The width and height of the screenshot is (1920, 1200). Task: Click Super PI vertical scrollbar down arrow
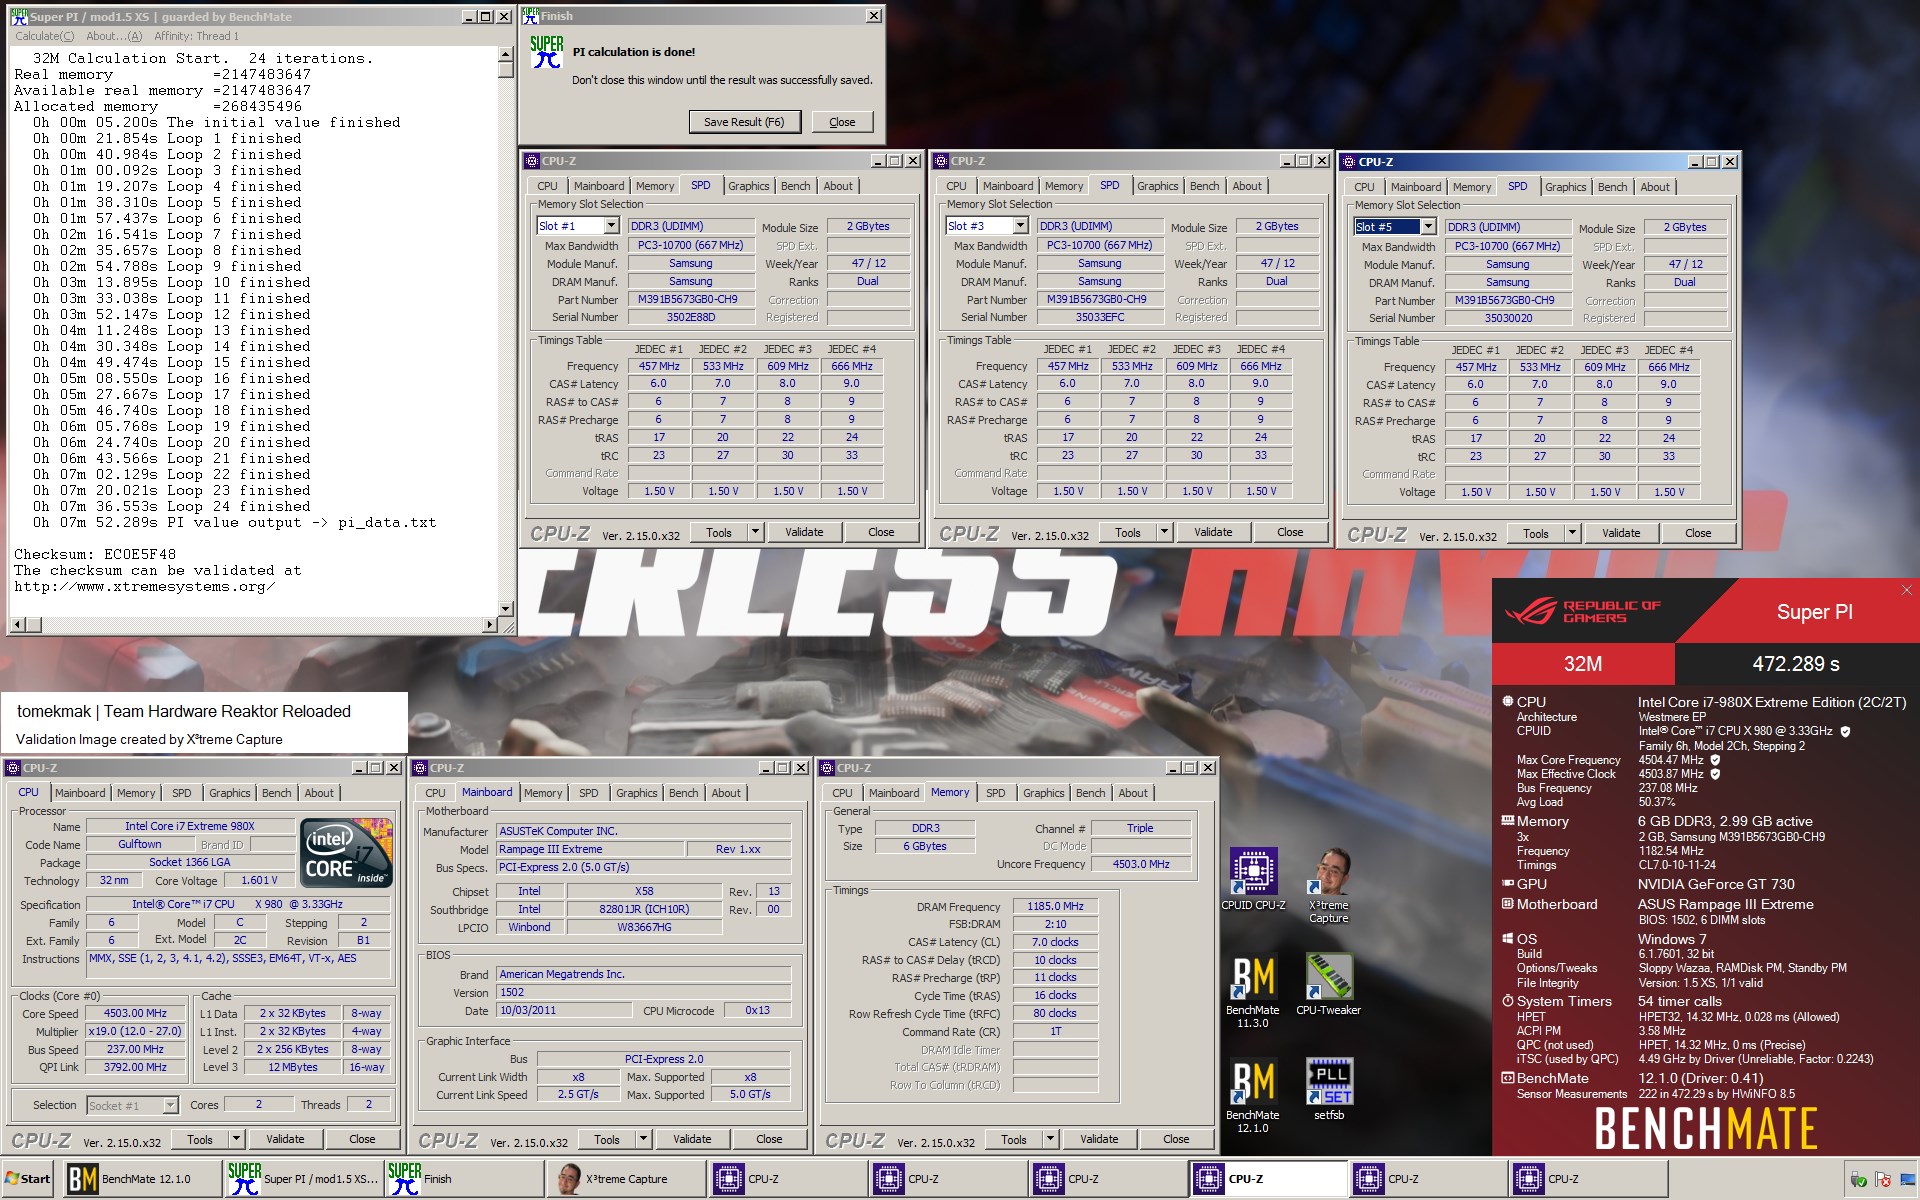505,608
